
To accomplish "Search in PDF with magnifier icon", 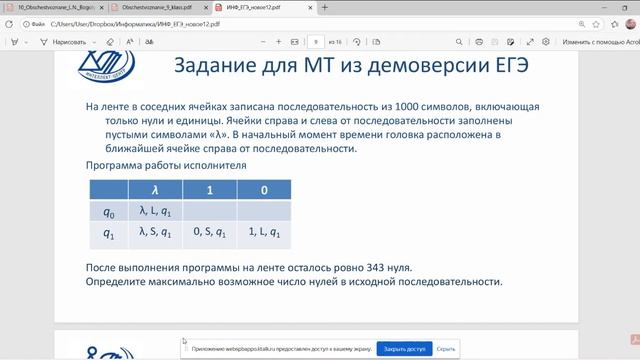I will tap(459, 42).
